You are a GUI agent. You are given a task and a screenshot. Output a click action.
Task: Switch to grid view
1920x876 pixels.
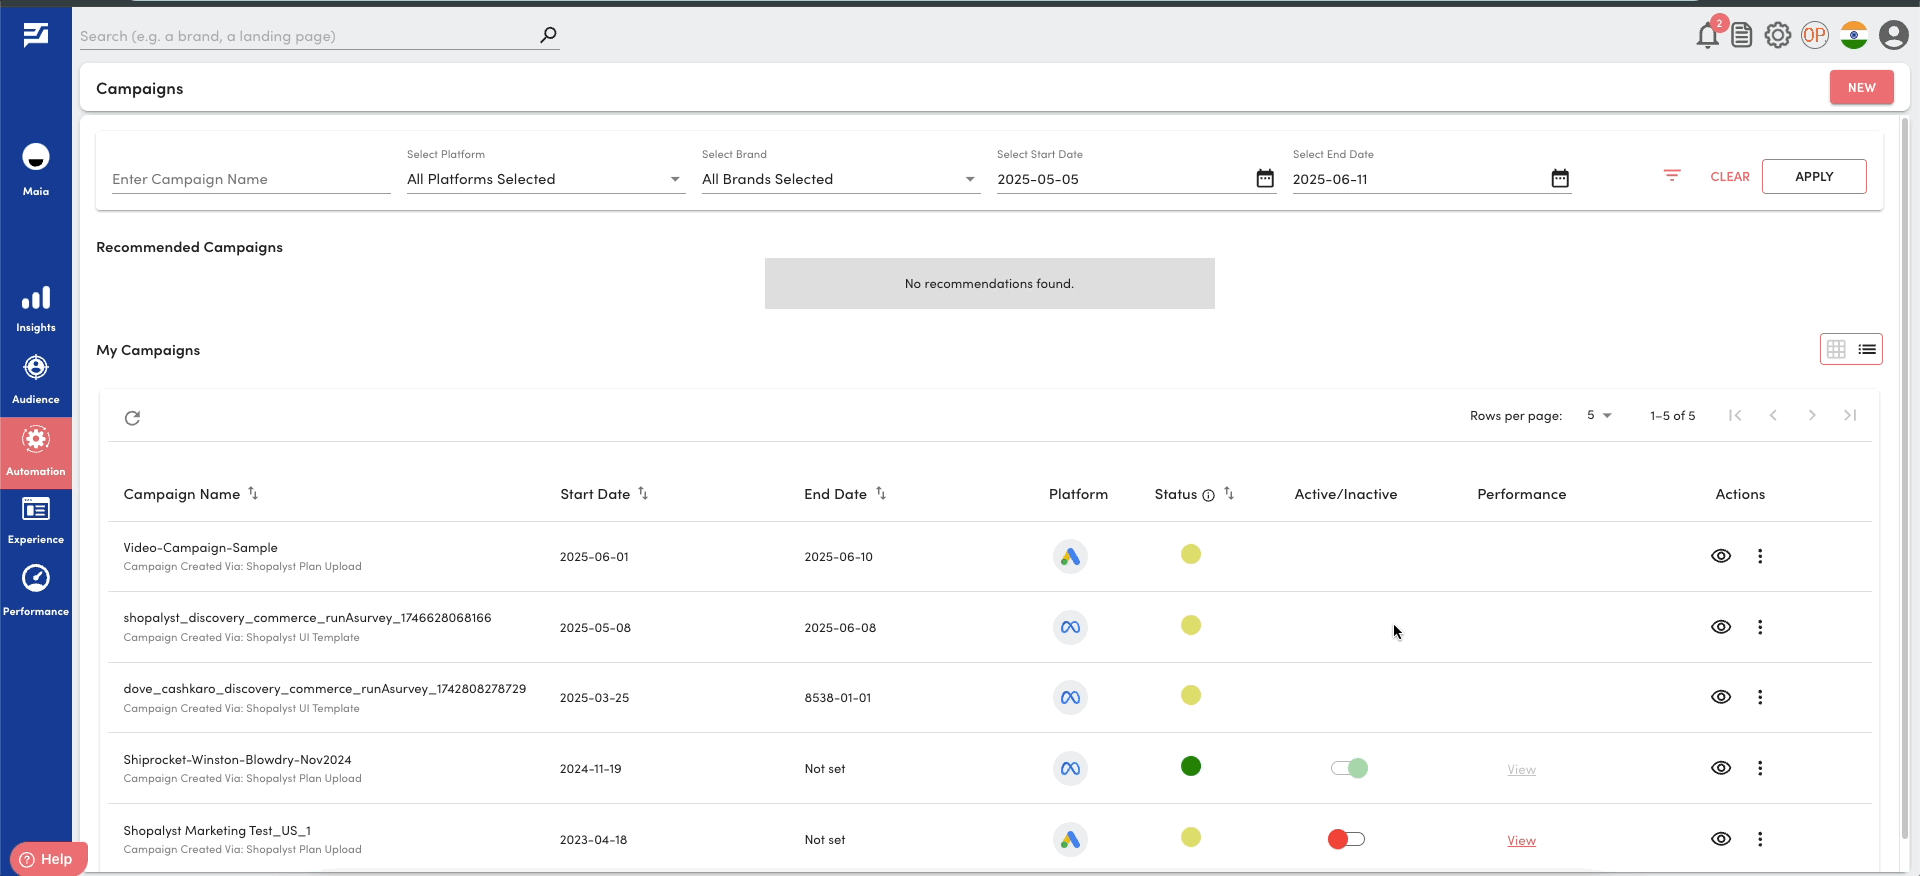pos(1836,349)
